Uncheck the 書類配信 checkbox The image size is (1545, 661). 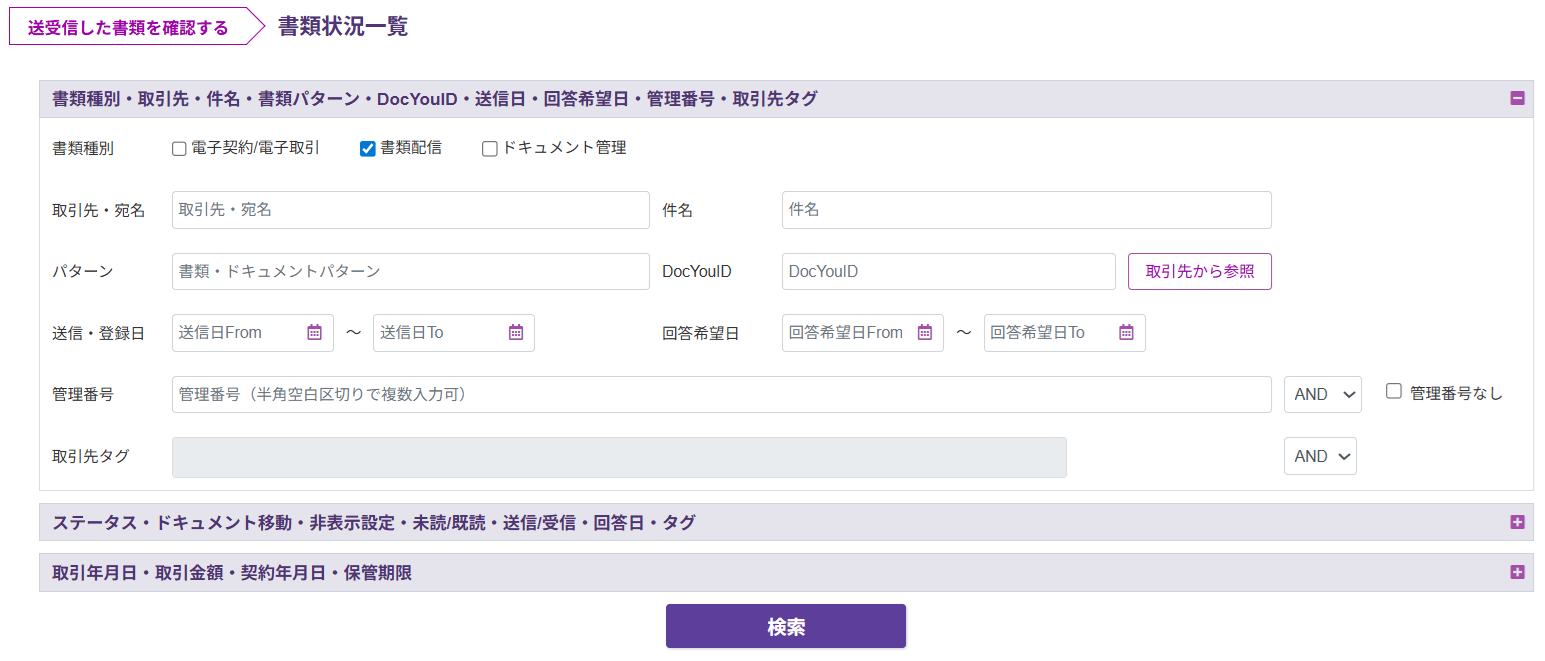coord(368,149)
